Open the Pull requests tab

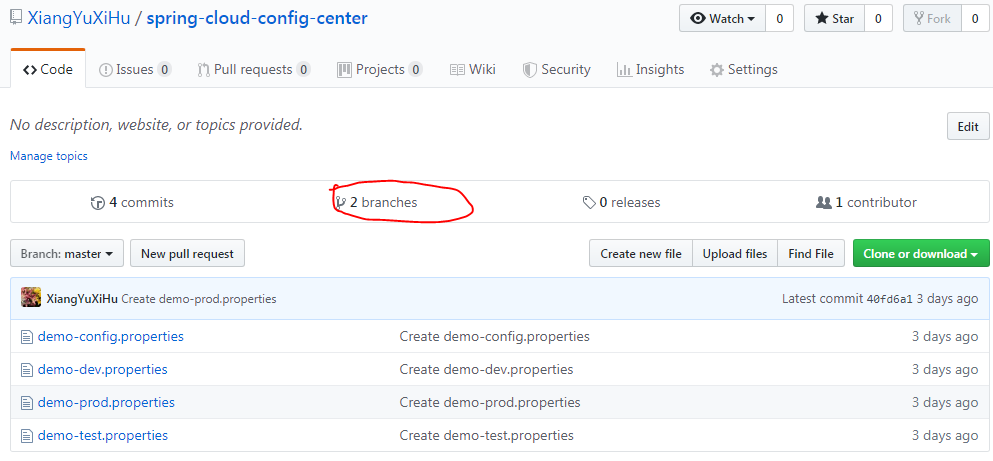tap(253, 70)
